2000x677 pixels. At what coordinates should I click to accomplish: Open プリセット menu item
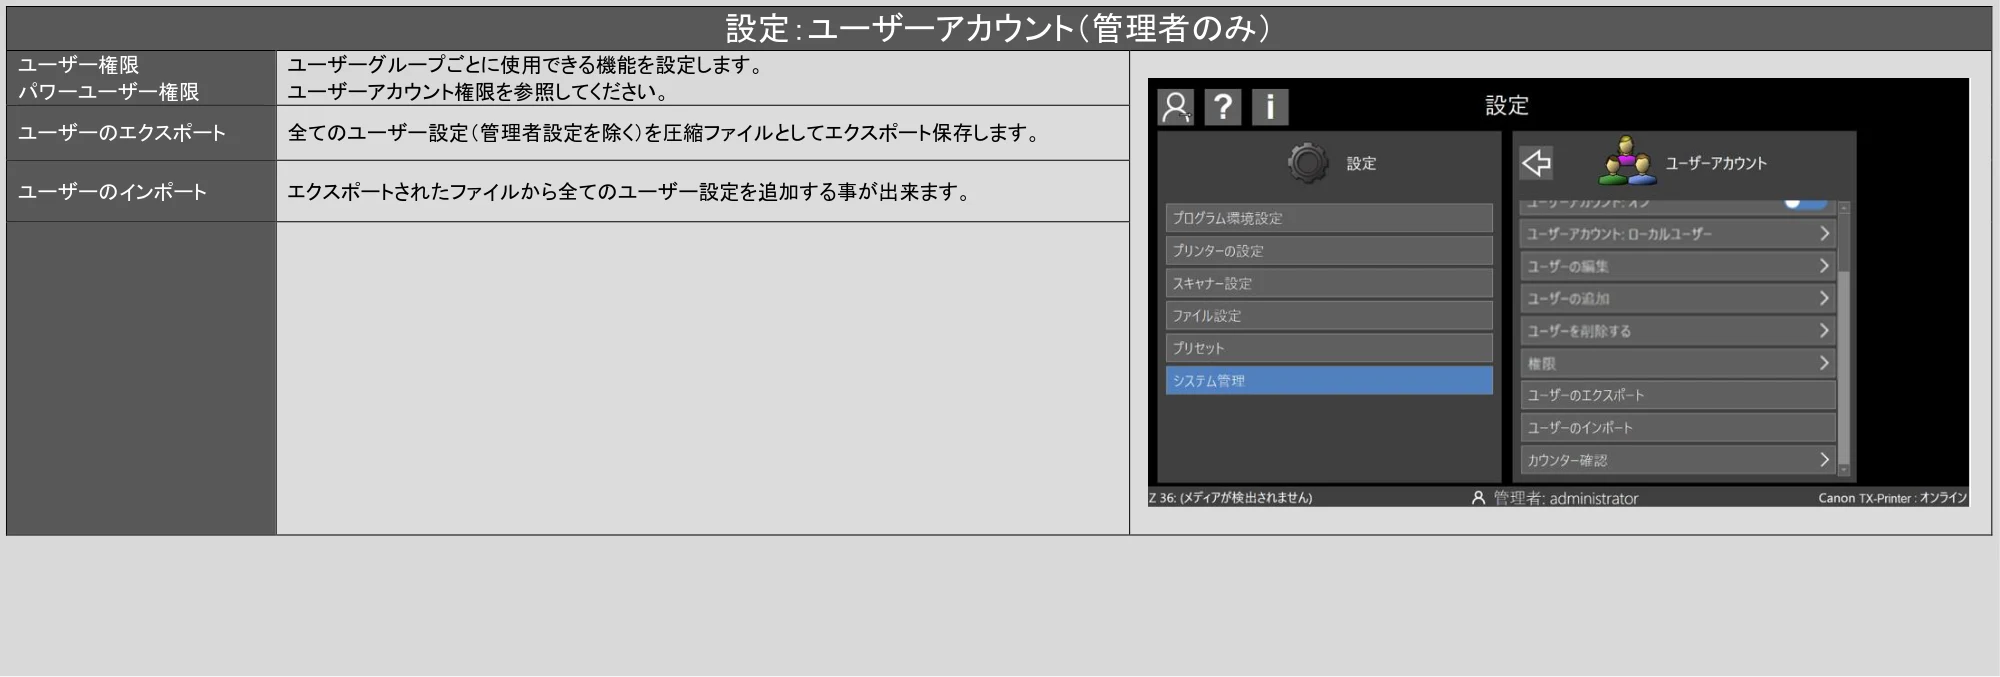pos(1329,348)
